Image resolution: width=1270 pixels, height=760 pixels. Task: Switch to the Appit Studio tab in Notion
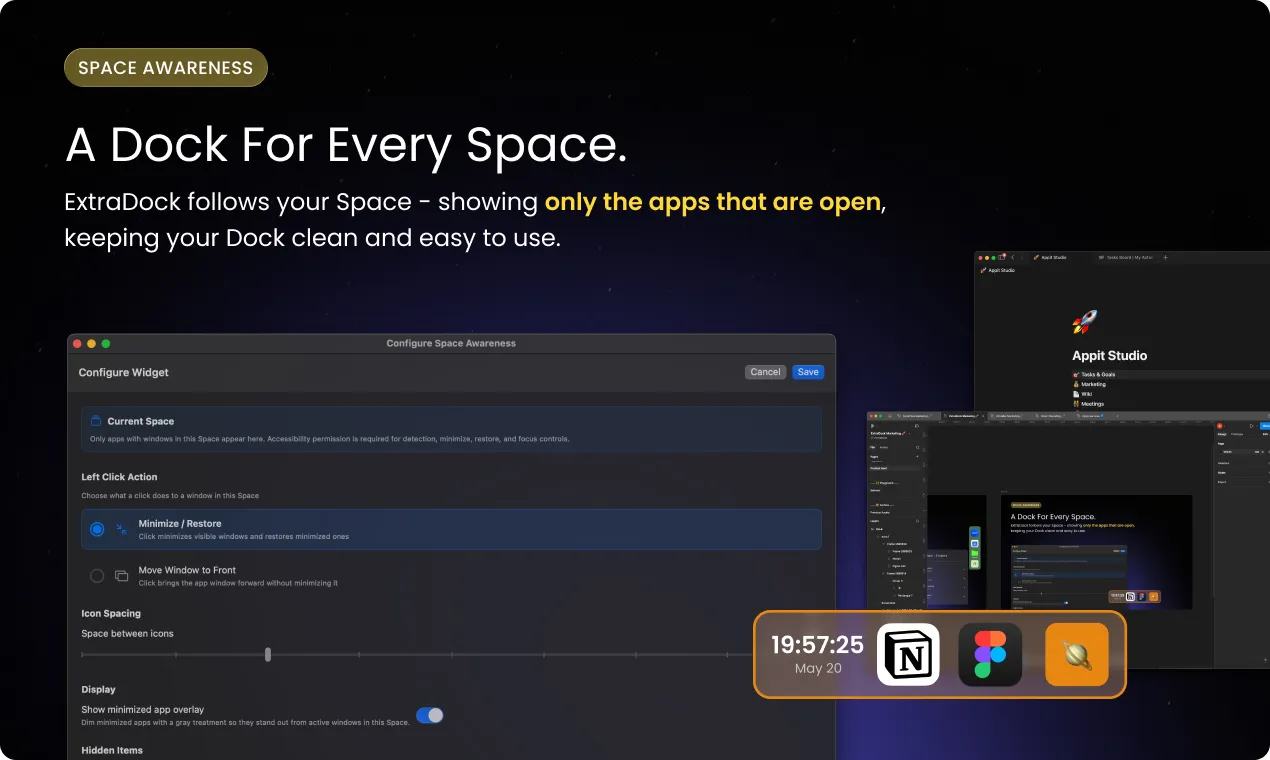[1050, 257]
